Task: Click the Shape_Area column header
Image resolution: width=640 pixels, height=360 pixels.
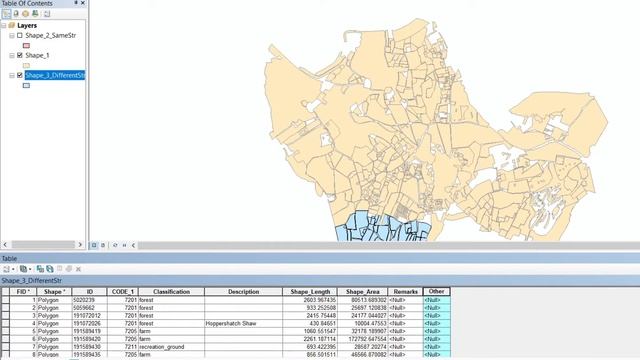Action: (x=362, y=292)
